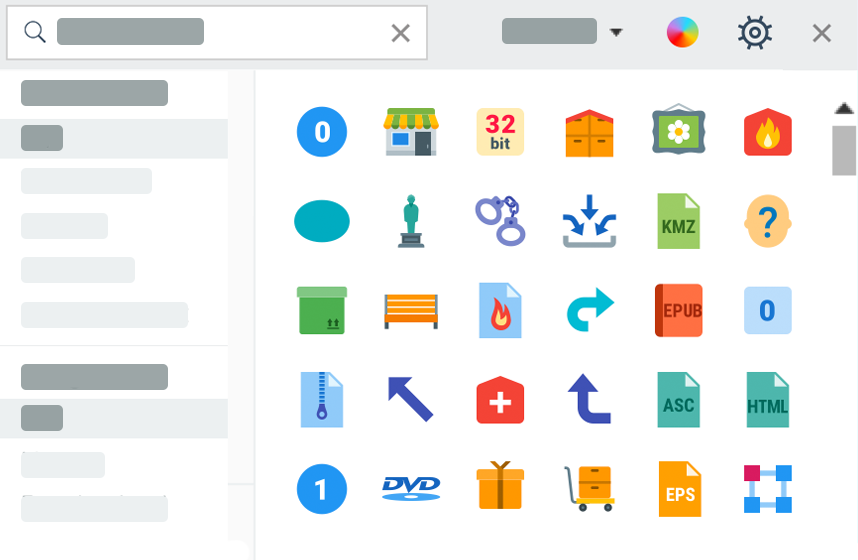The image size is (858, 560).
Task: Select the KMZ file icon
Action: [x=679, y=221]
